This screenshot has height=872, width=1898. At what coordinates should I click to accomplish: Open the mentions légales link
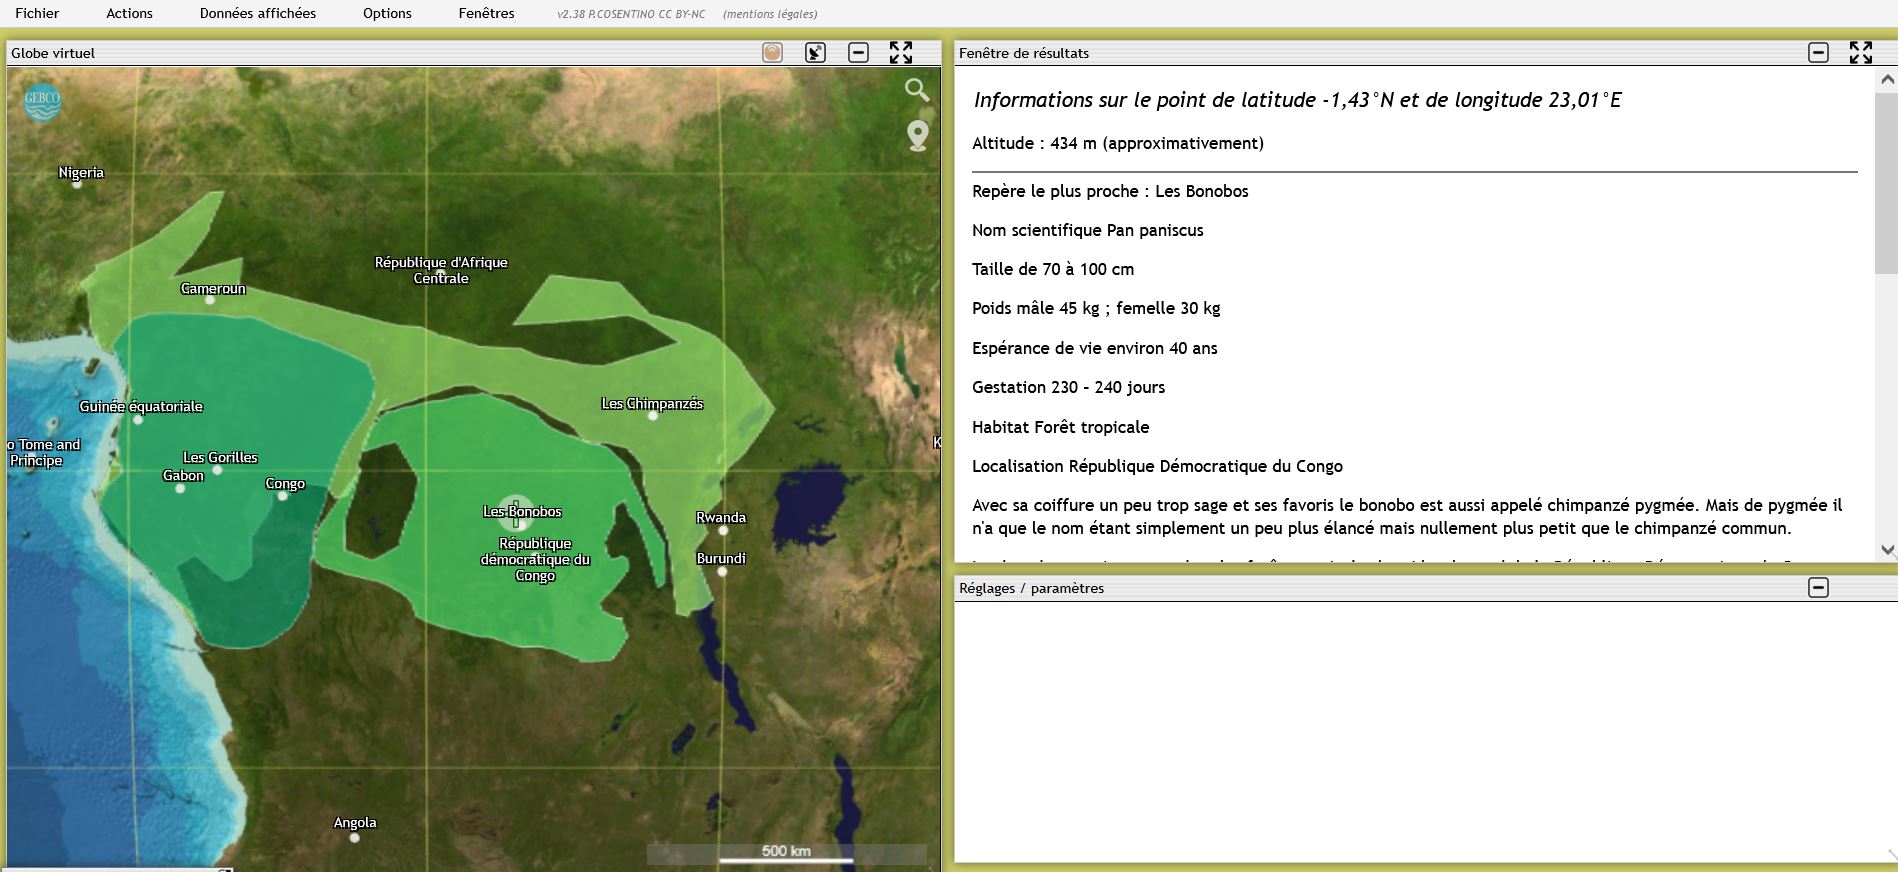coord(769,14)
